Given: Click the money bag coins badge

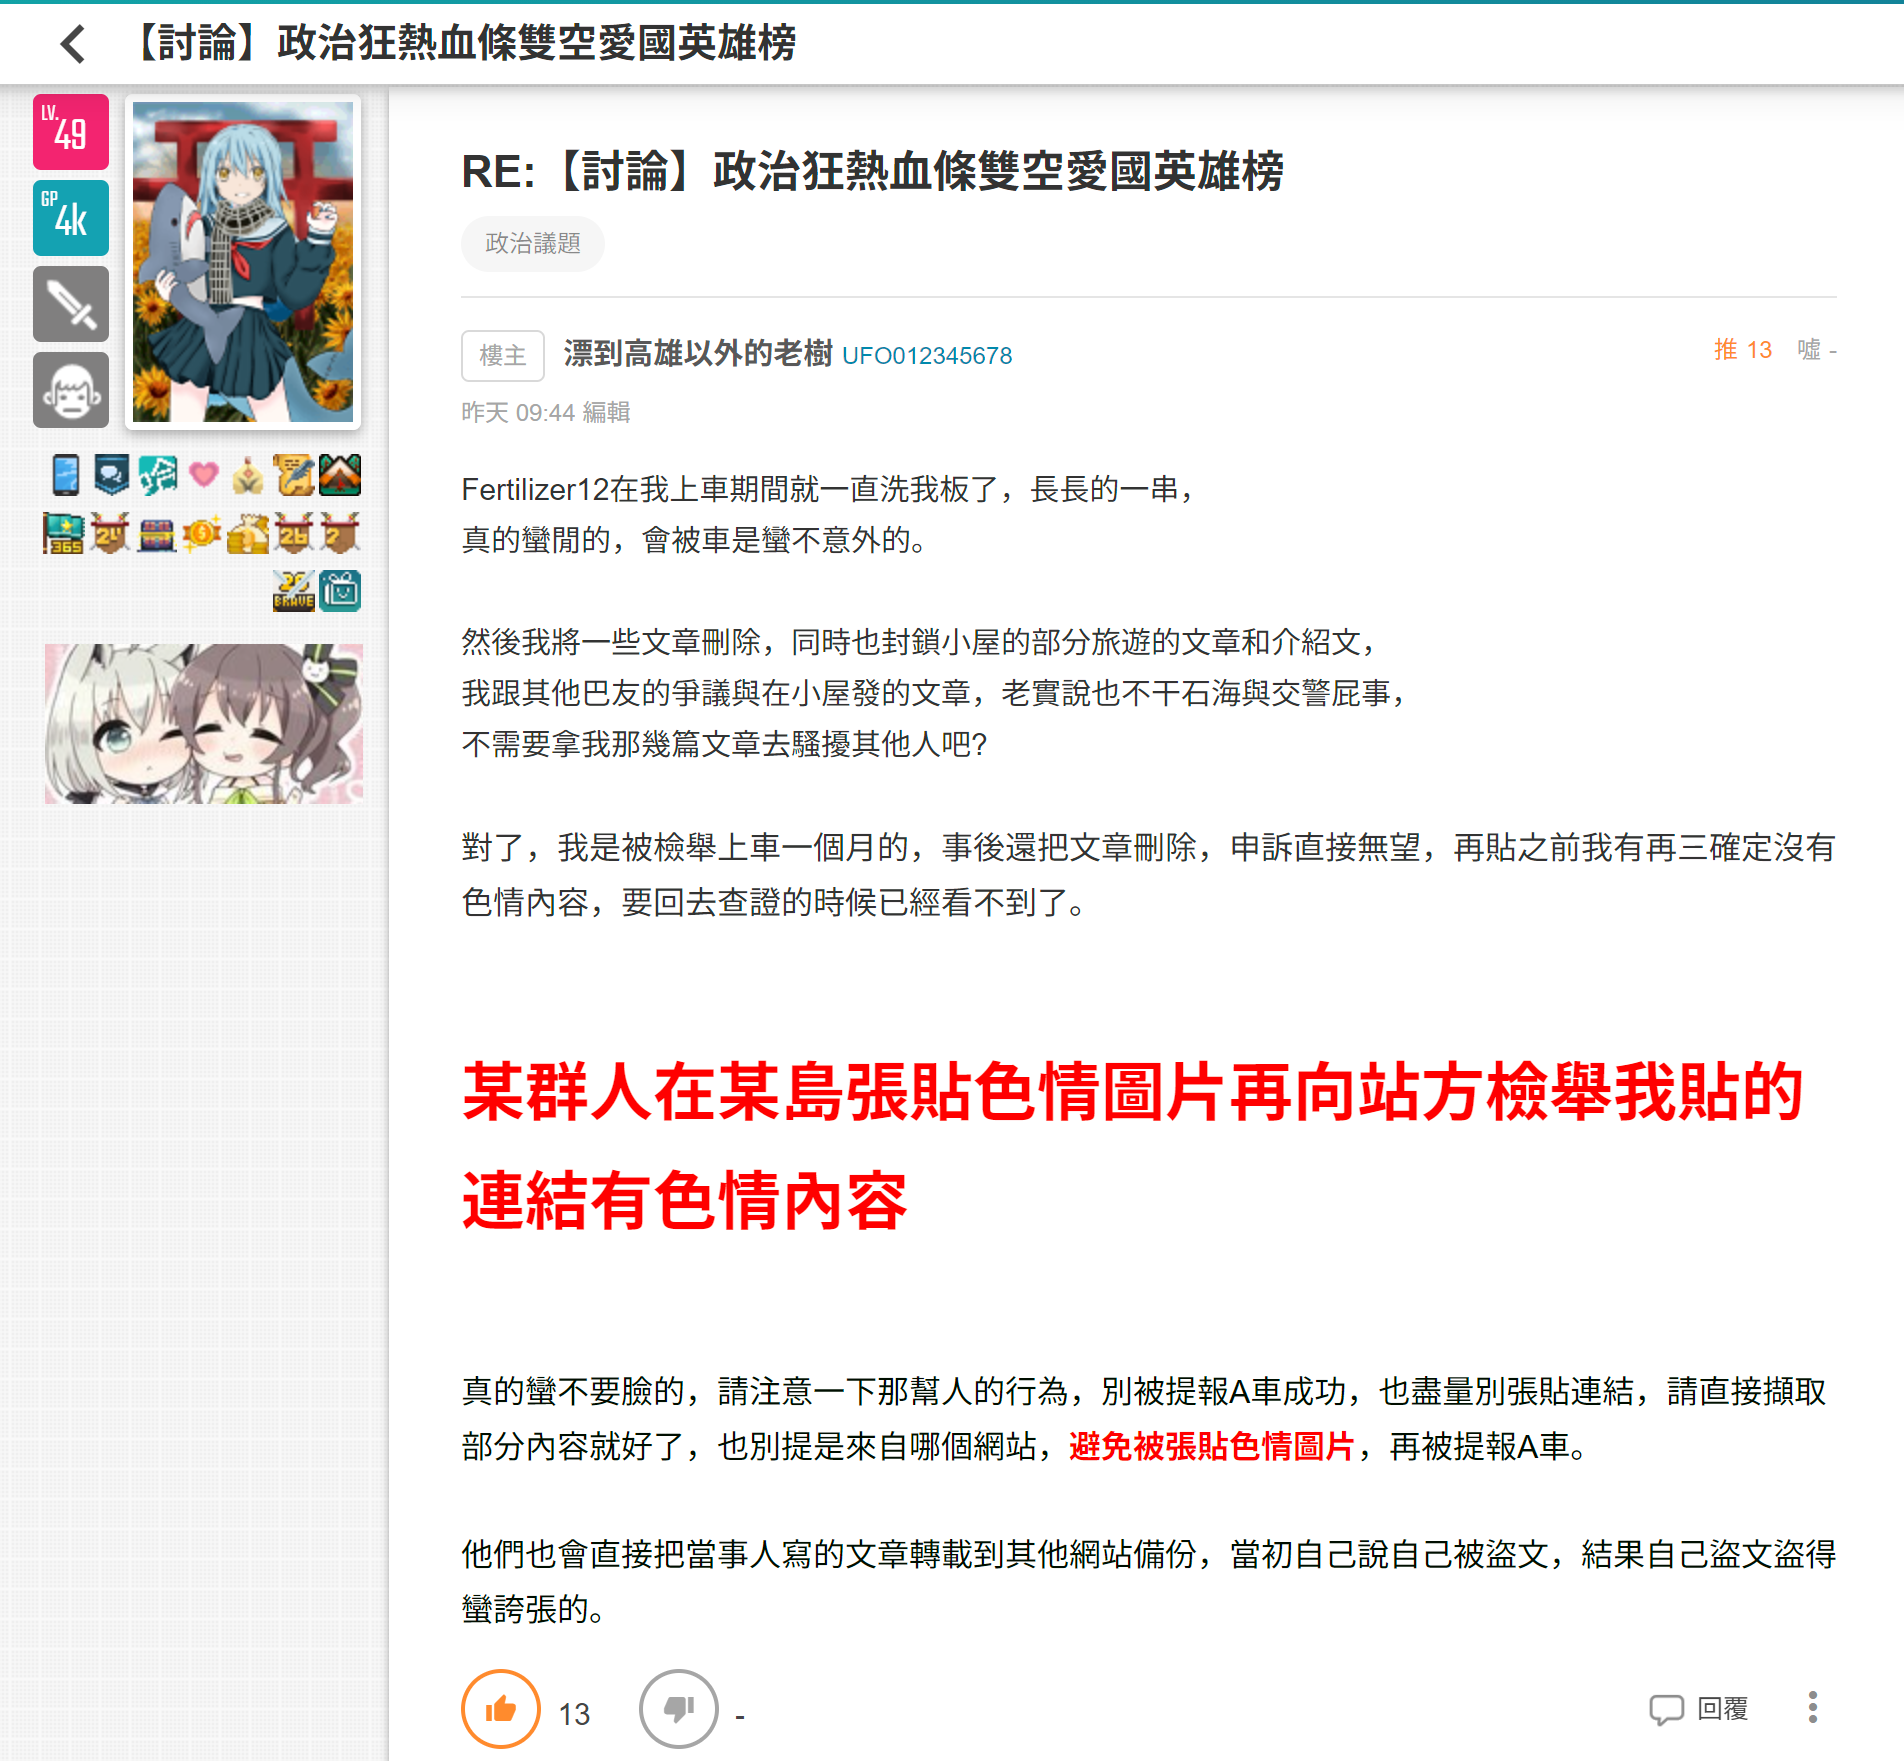Looking at the screenshot, I should tap(248, 534).
